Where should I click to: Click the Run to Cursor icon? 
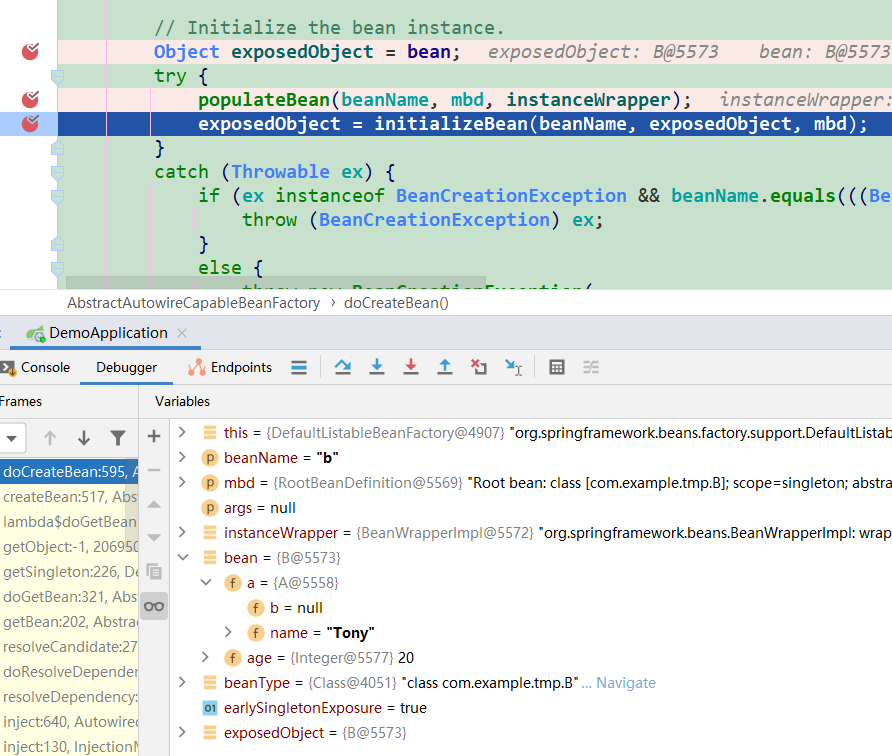click(513, 367)
